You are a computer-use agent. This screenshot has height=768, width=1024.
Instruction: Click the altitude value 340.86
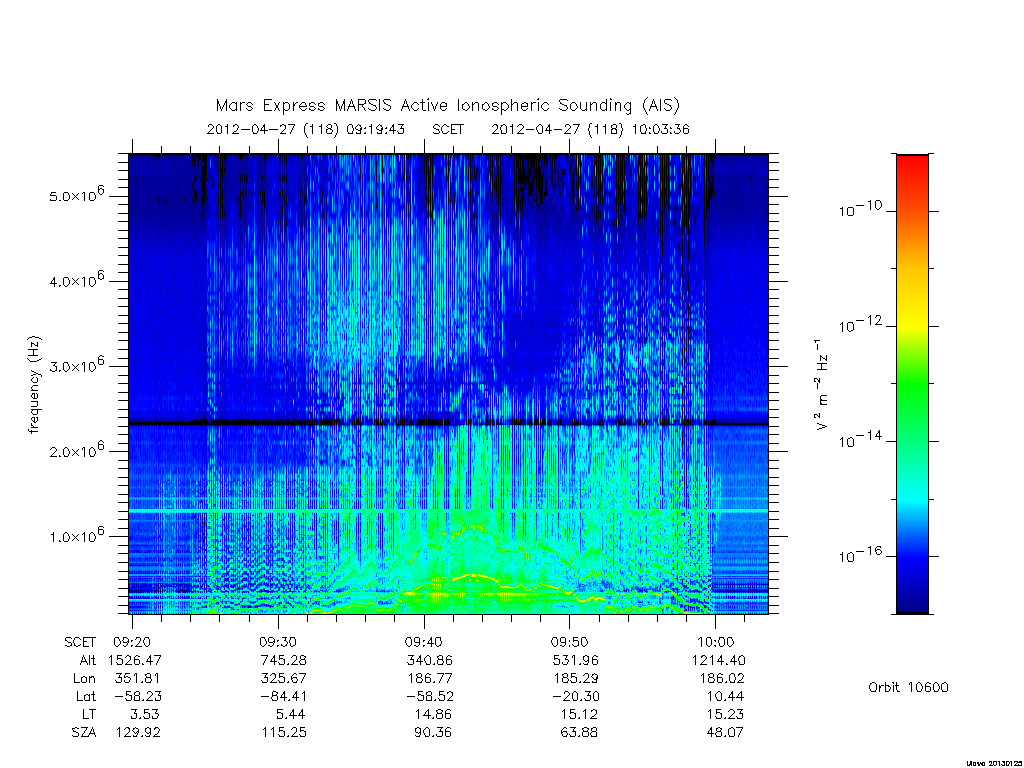pyautogui.click(x=429, y=660)
